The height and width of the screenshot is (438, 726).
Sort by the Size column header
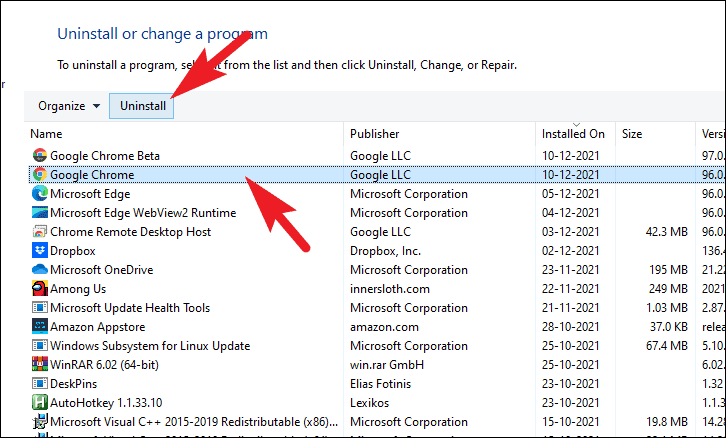click(632, 134)
